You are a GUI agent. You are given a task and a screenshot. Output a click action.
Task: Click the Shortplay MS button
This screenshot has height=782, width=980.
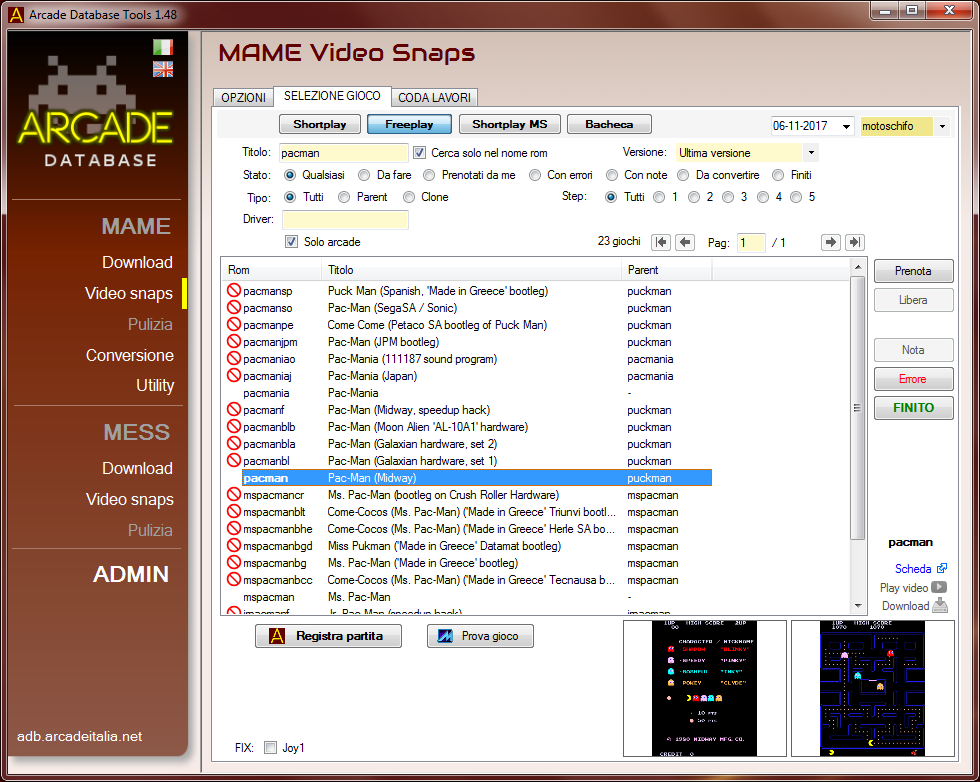click(x=509, y=124)
